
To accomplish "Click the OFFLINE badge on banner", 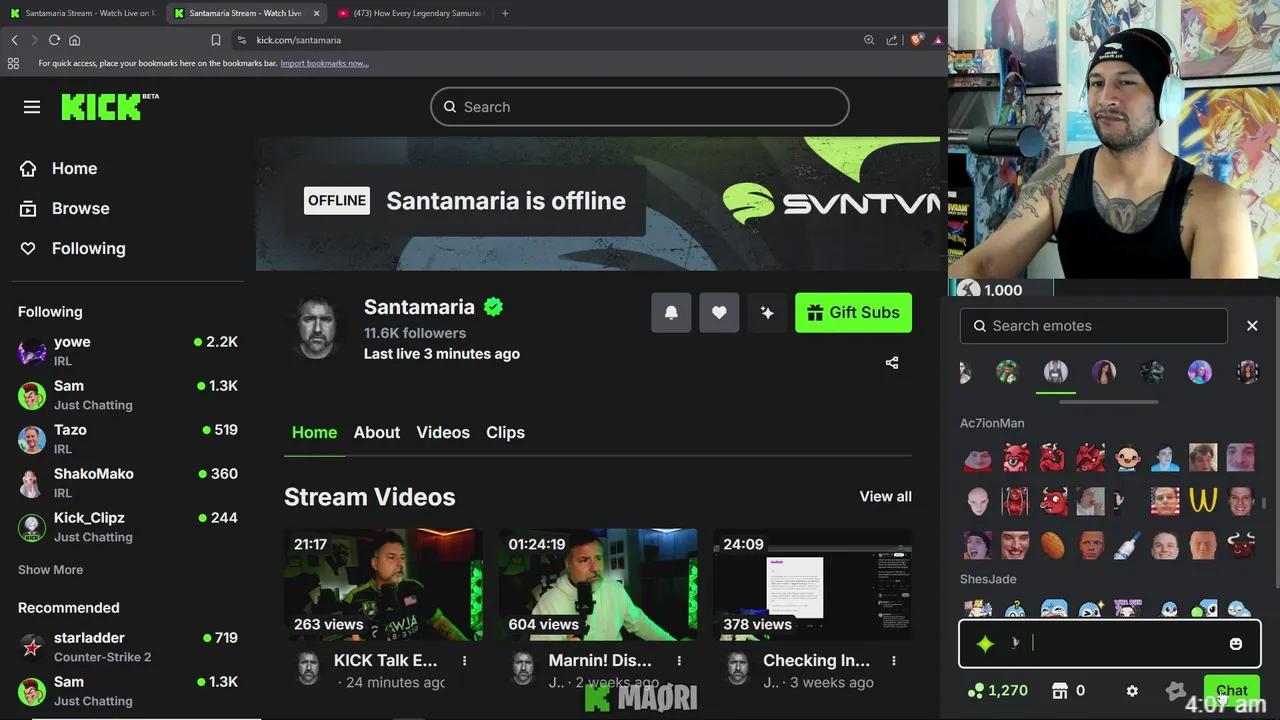I will [337, 201].
